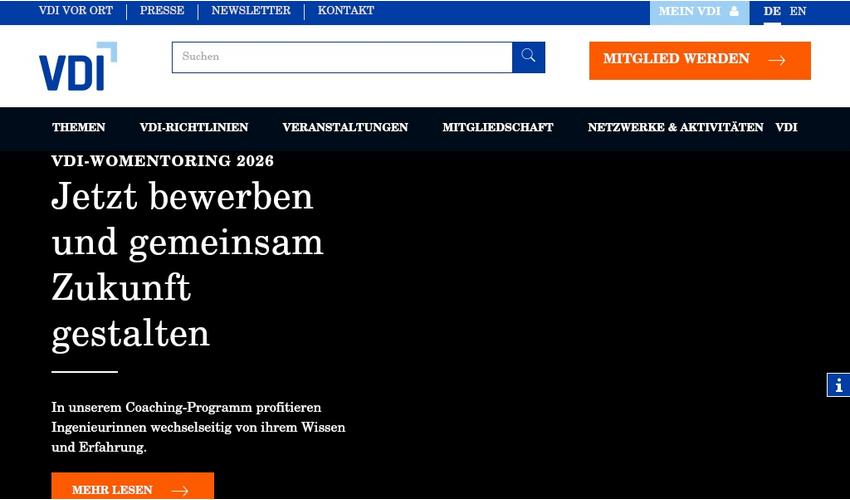
Task: Switch language to EN
Action: click(797, 11)
